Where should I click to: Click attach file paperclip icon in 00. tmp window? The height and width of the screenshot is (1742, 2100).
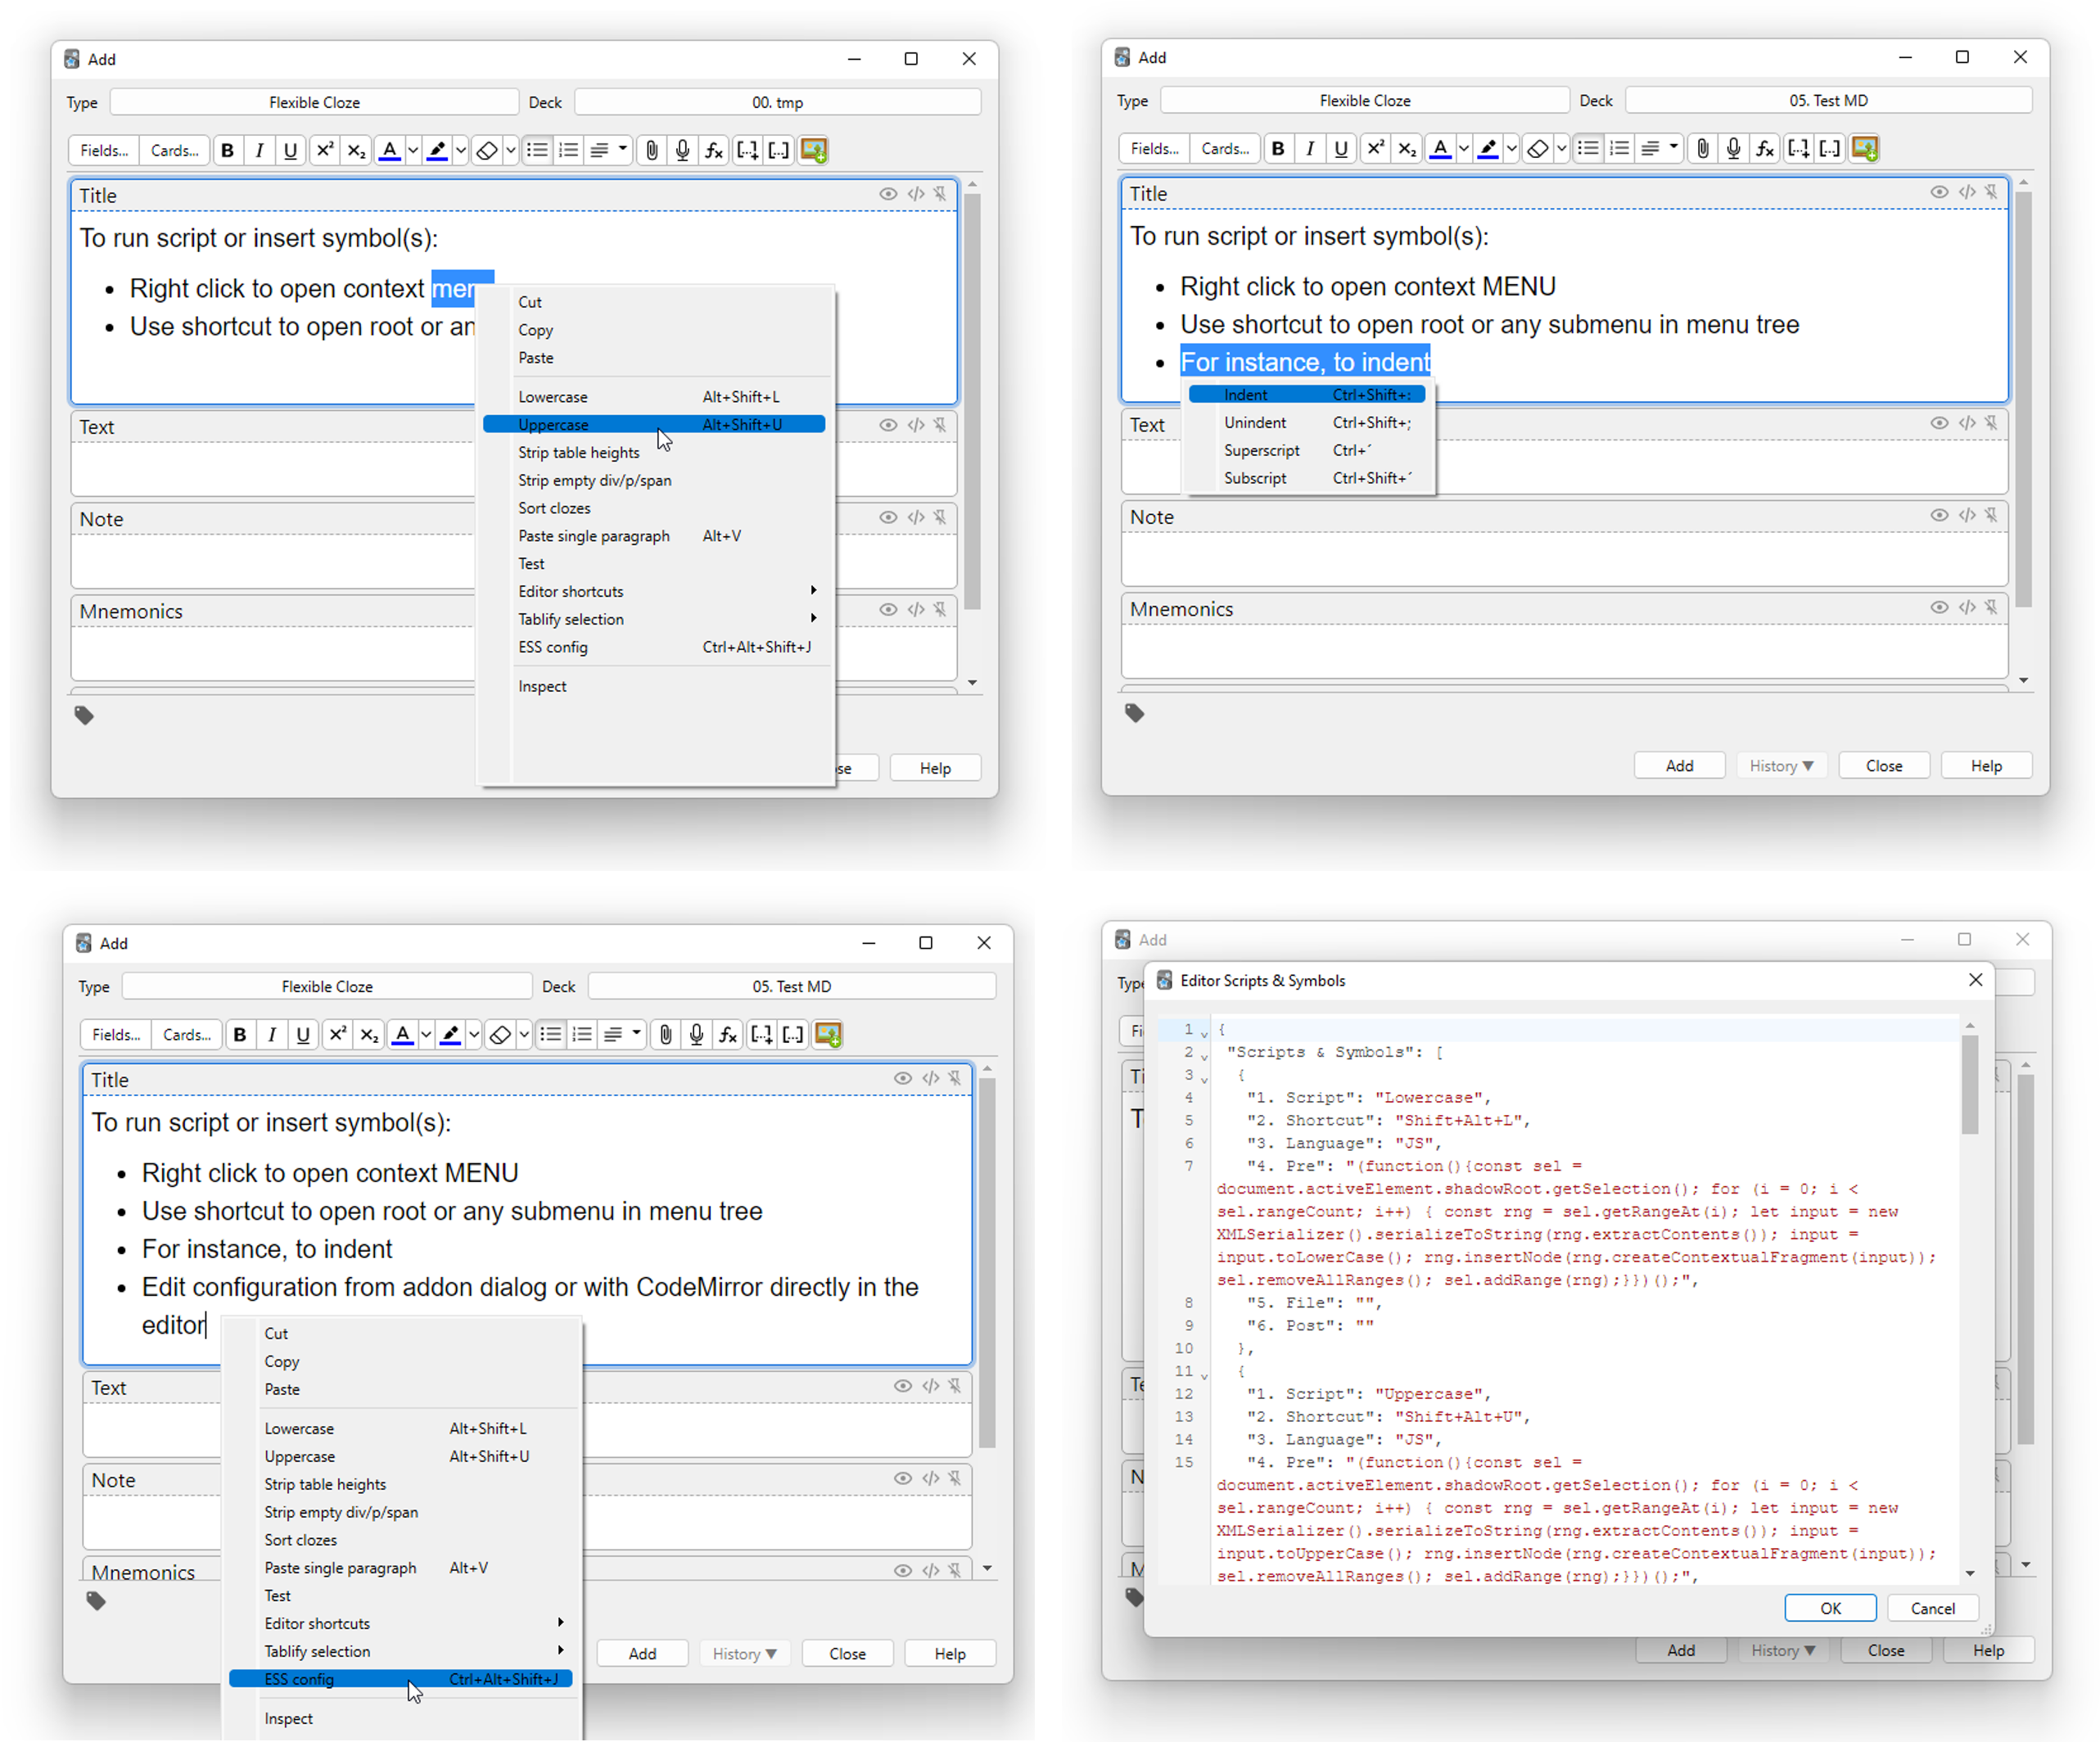tap(652, 150)
